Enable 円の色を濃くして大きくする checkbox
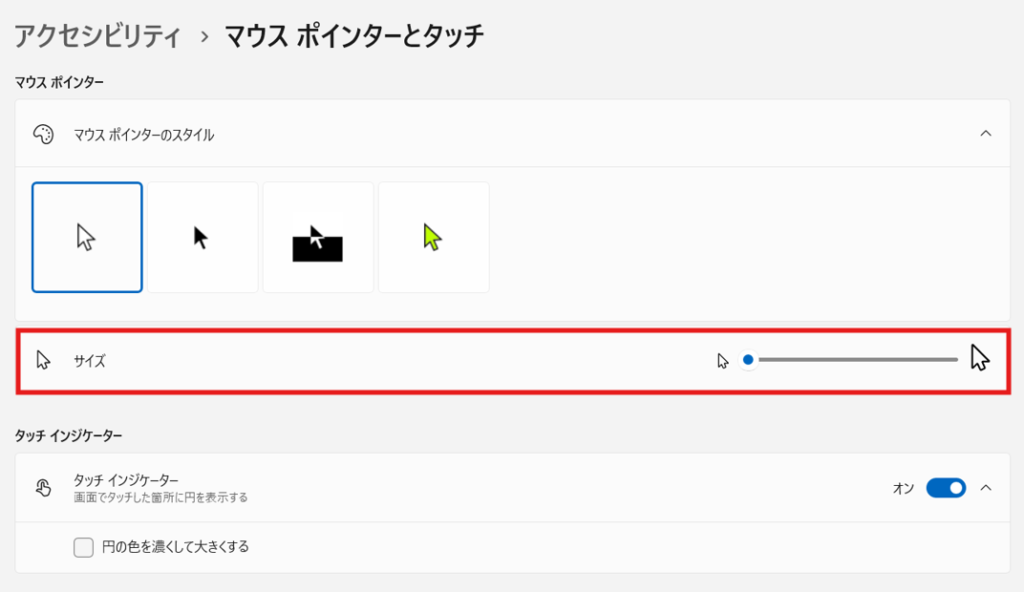The height and width of the screenshot is (592, 1024). [x=84, y=547]
